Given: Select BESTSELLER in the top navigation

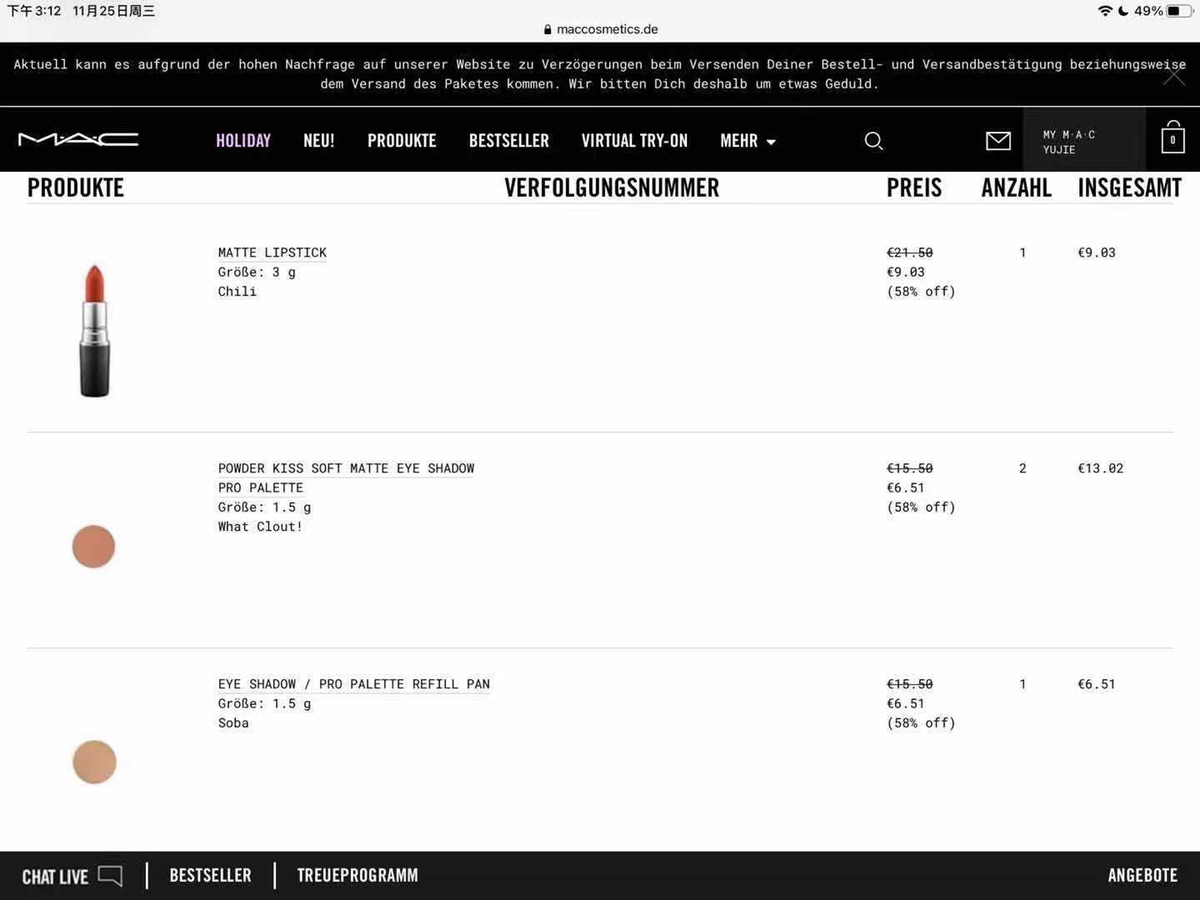Looking at the screenshot, I should (509, 141).
